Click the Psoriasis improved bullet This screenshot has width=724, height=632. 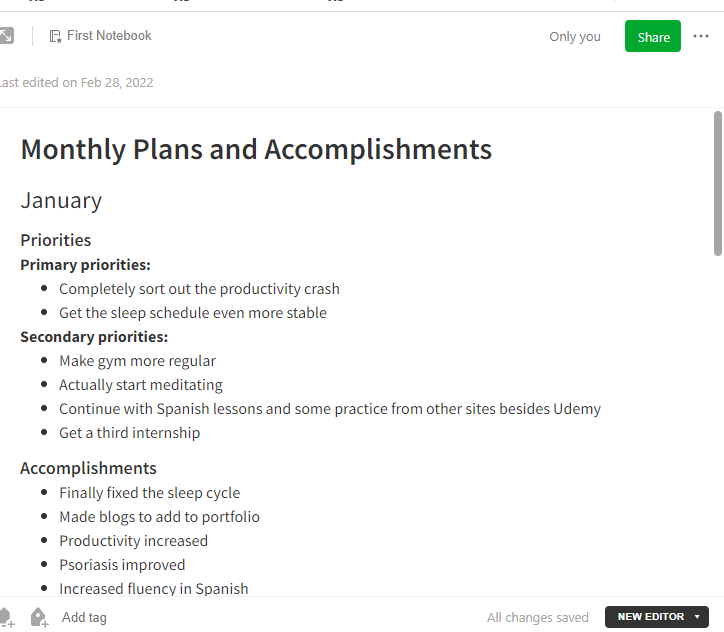coord(122,565)
